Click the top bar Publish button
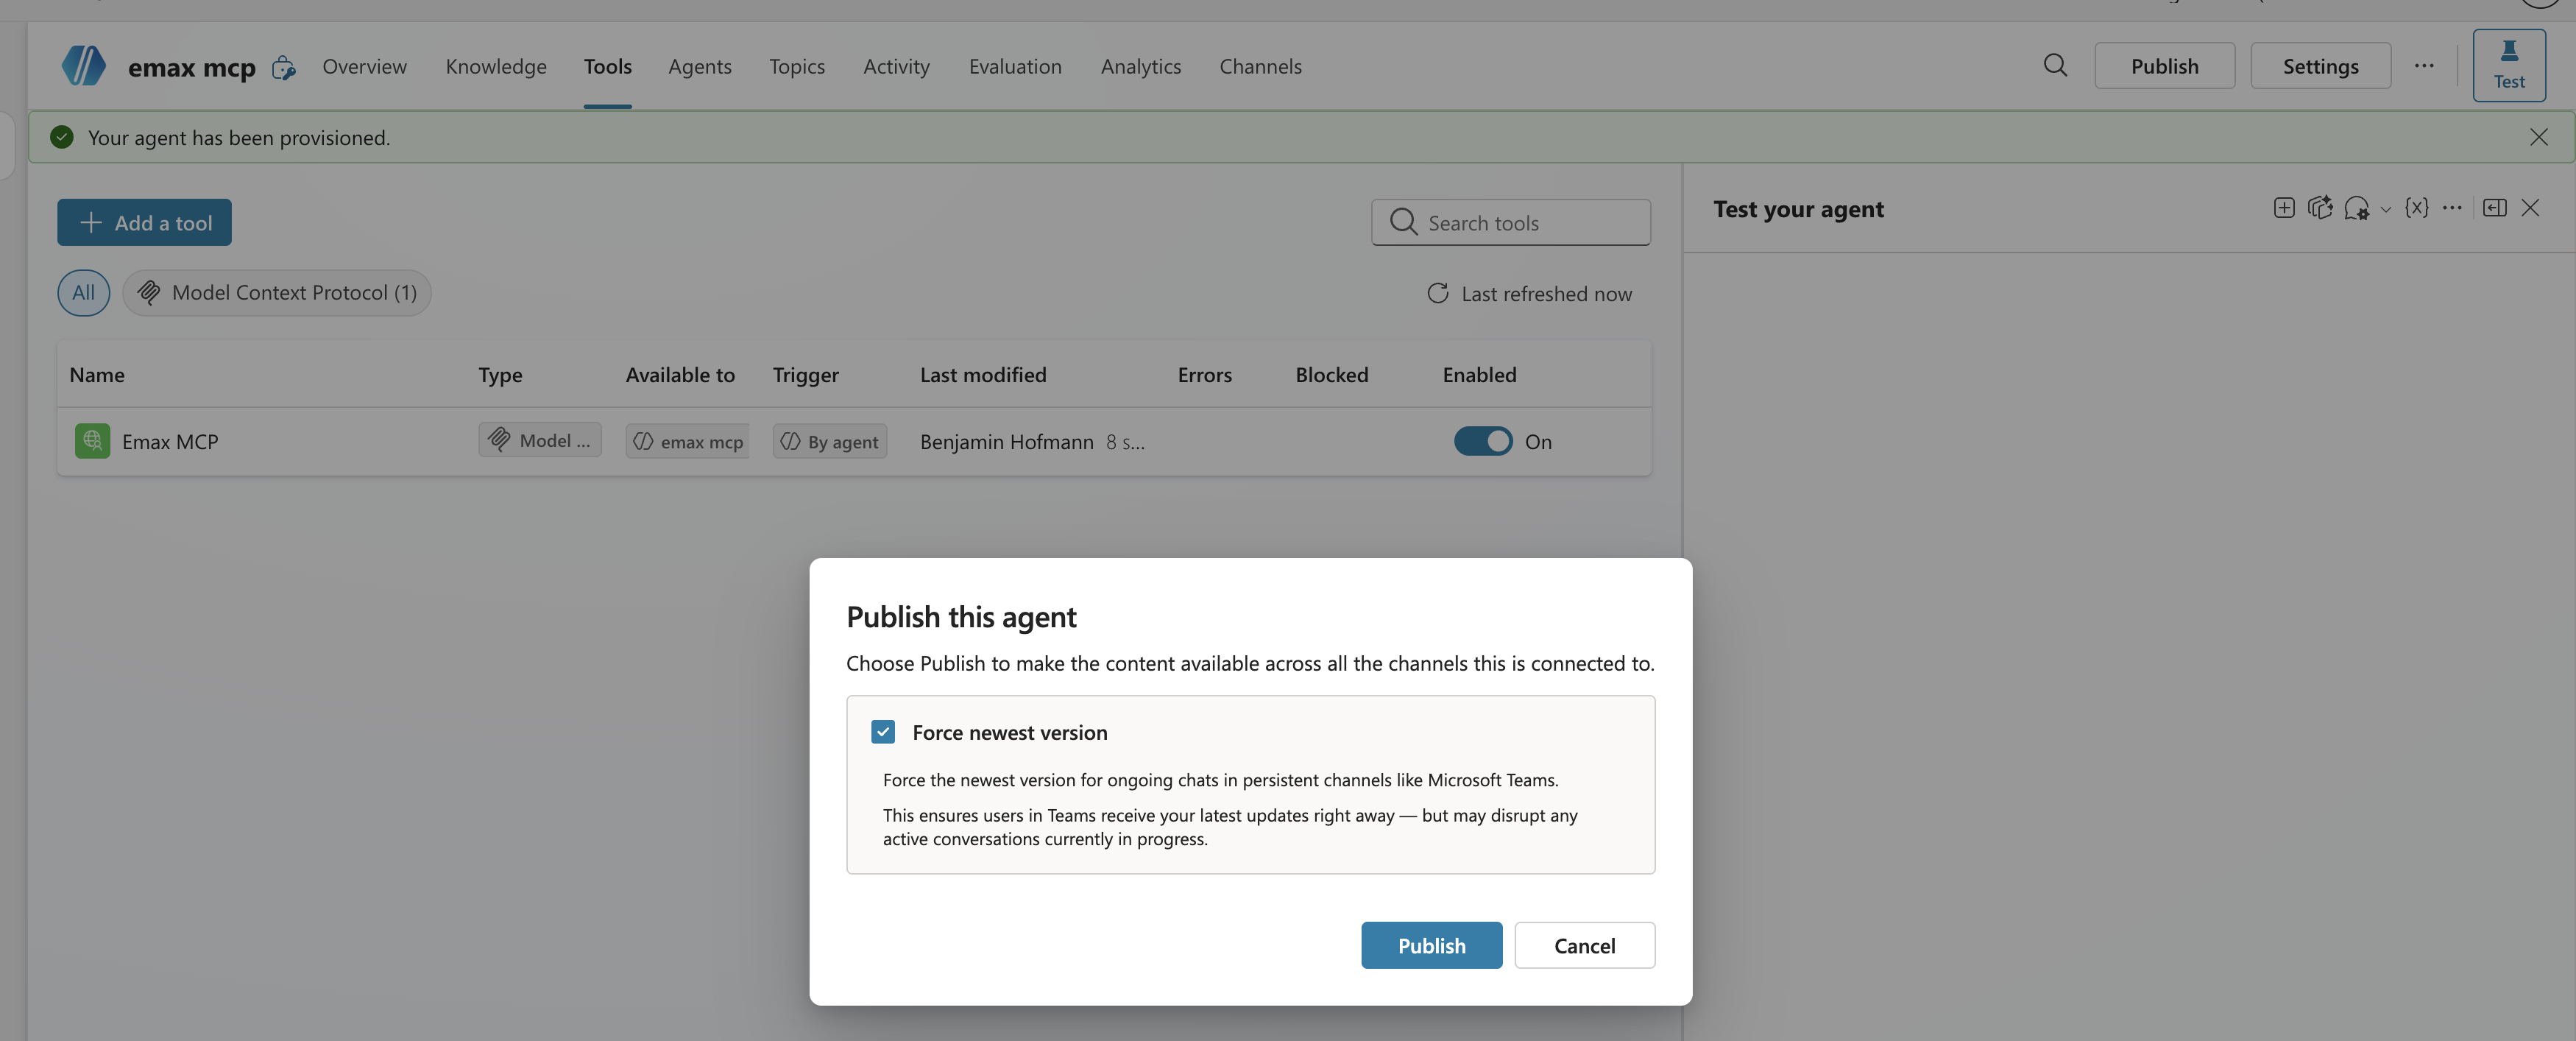Viewport: 2576px width, 1041px height. (x=2164, y=66)
